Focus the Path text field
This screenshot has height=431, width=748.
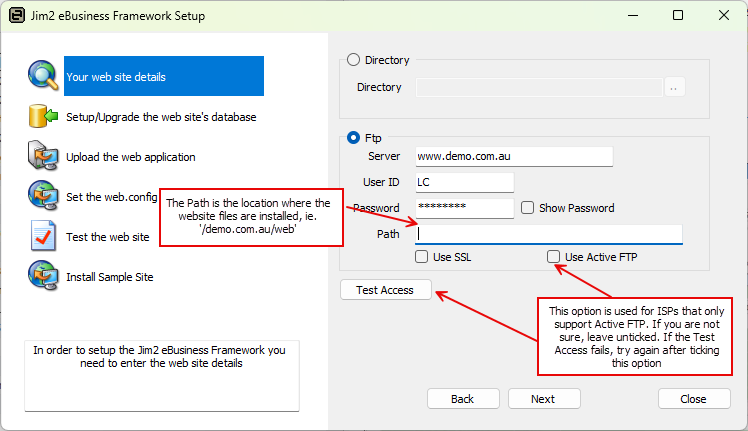tap(548, 233)
